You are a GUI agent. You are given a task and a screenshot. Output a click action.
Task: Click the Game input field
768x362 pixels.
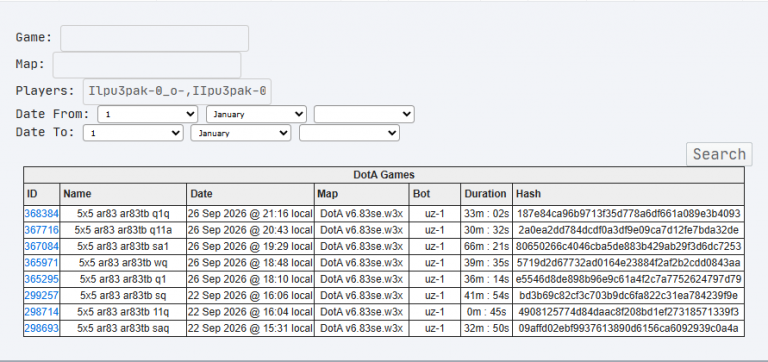154,38
